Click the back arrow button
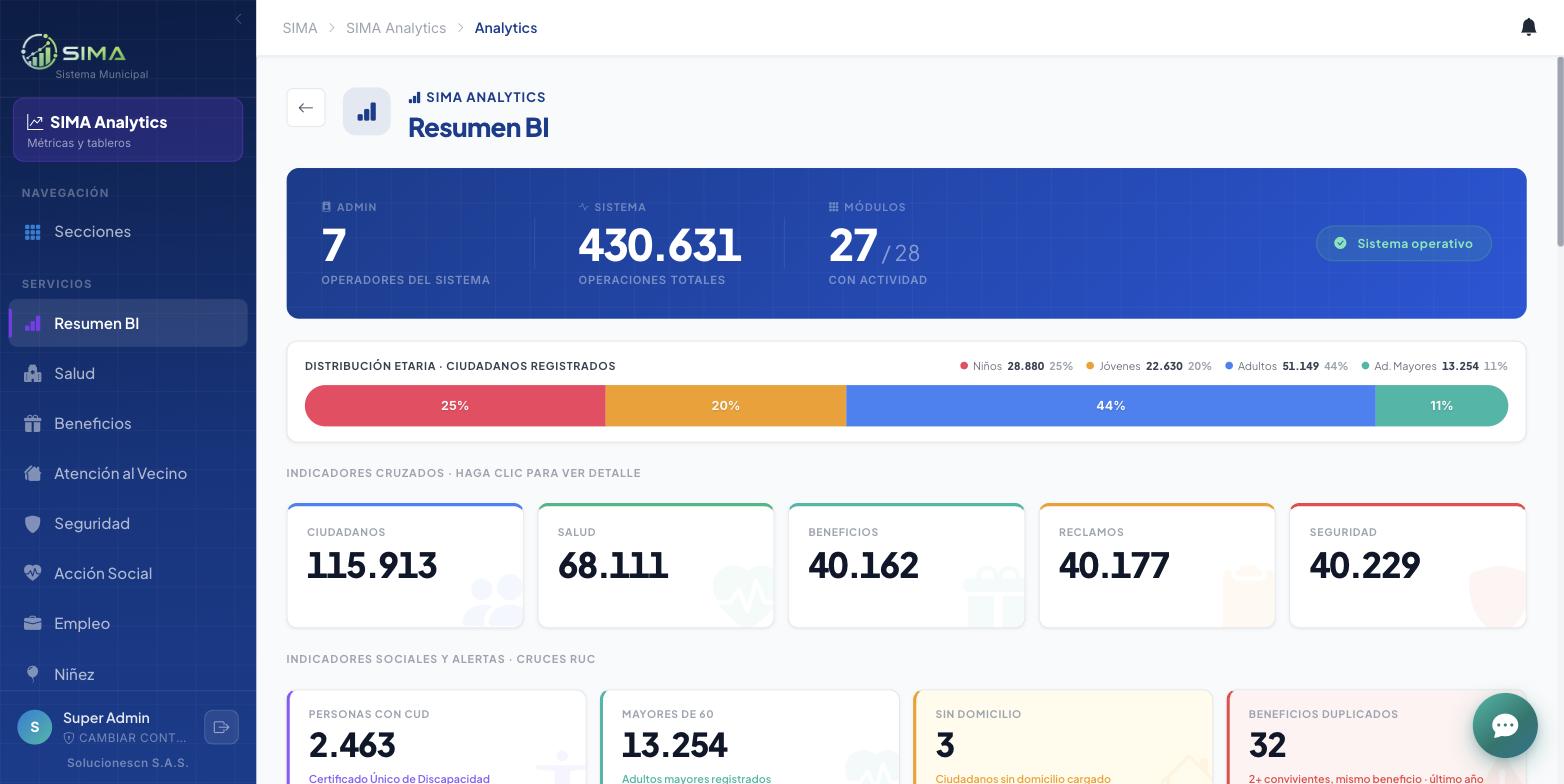Image resolution: width=1564 pixels, height=784 pixels. pos(306,108)
